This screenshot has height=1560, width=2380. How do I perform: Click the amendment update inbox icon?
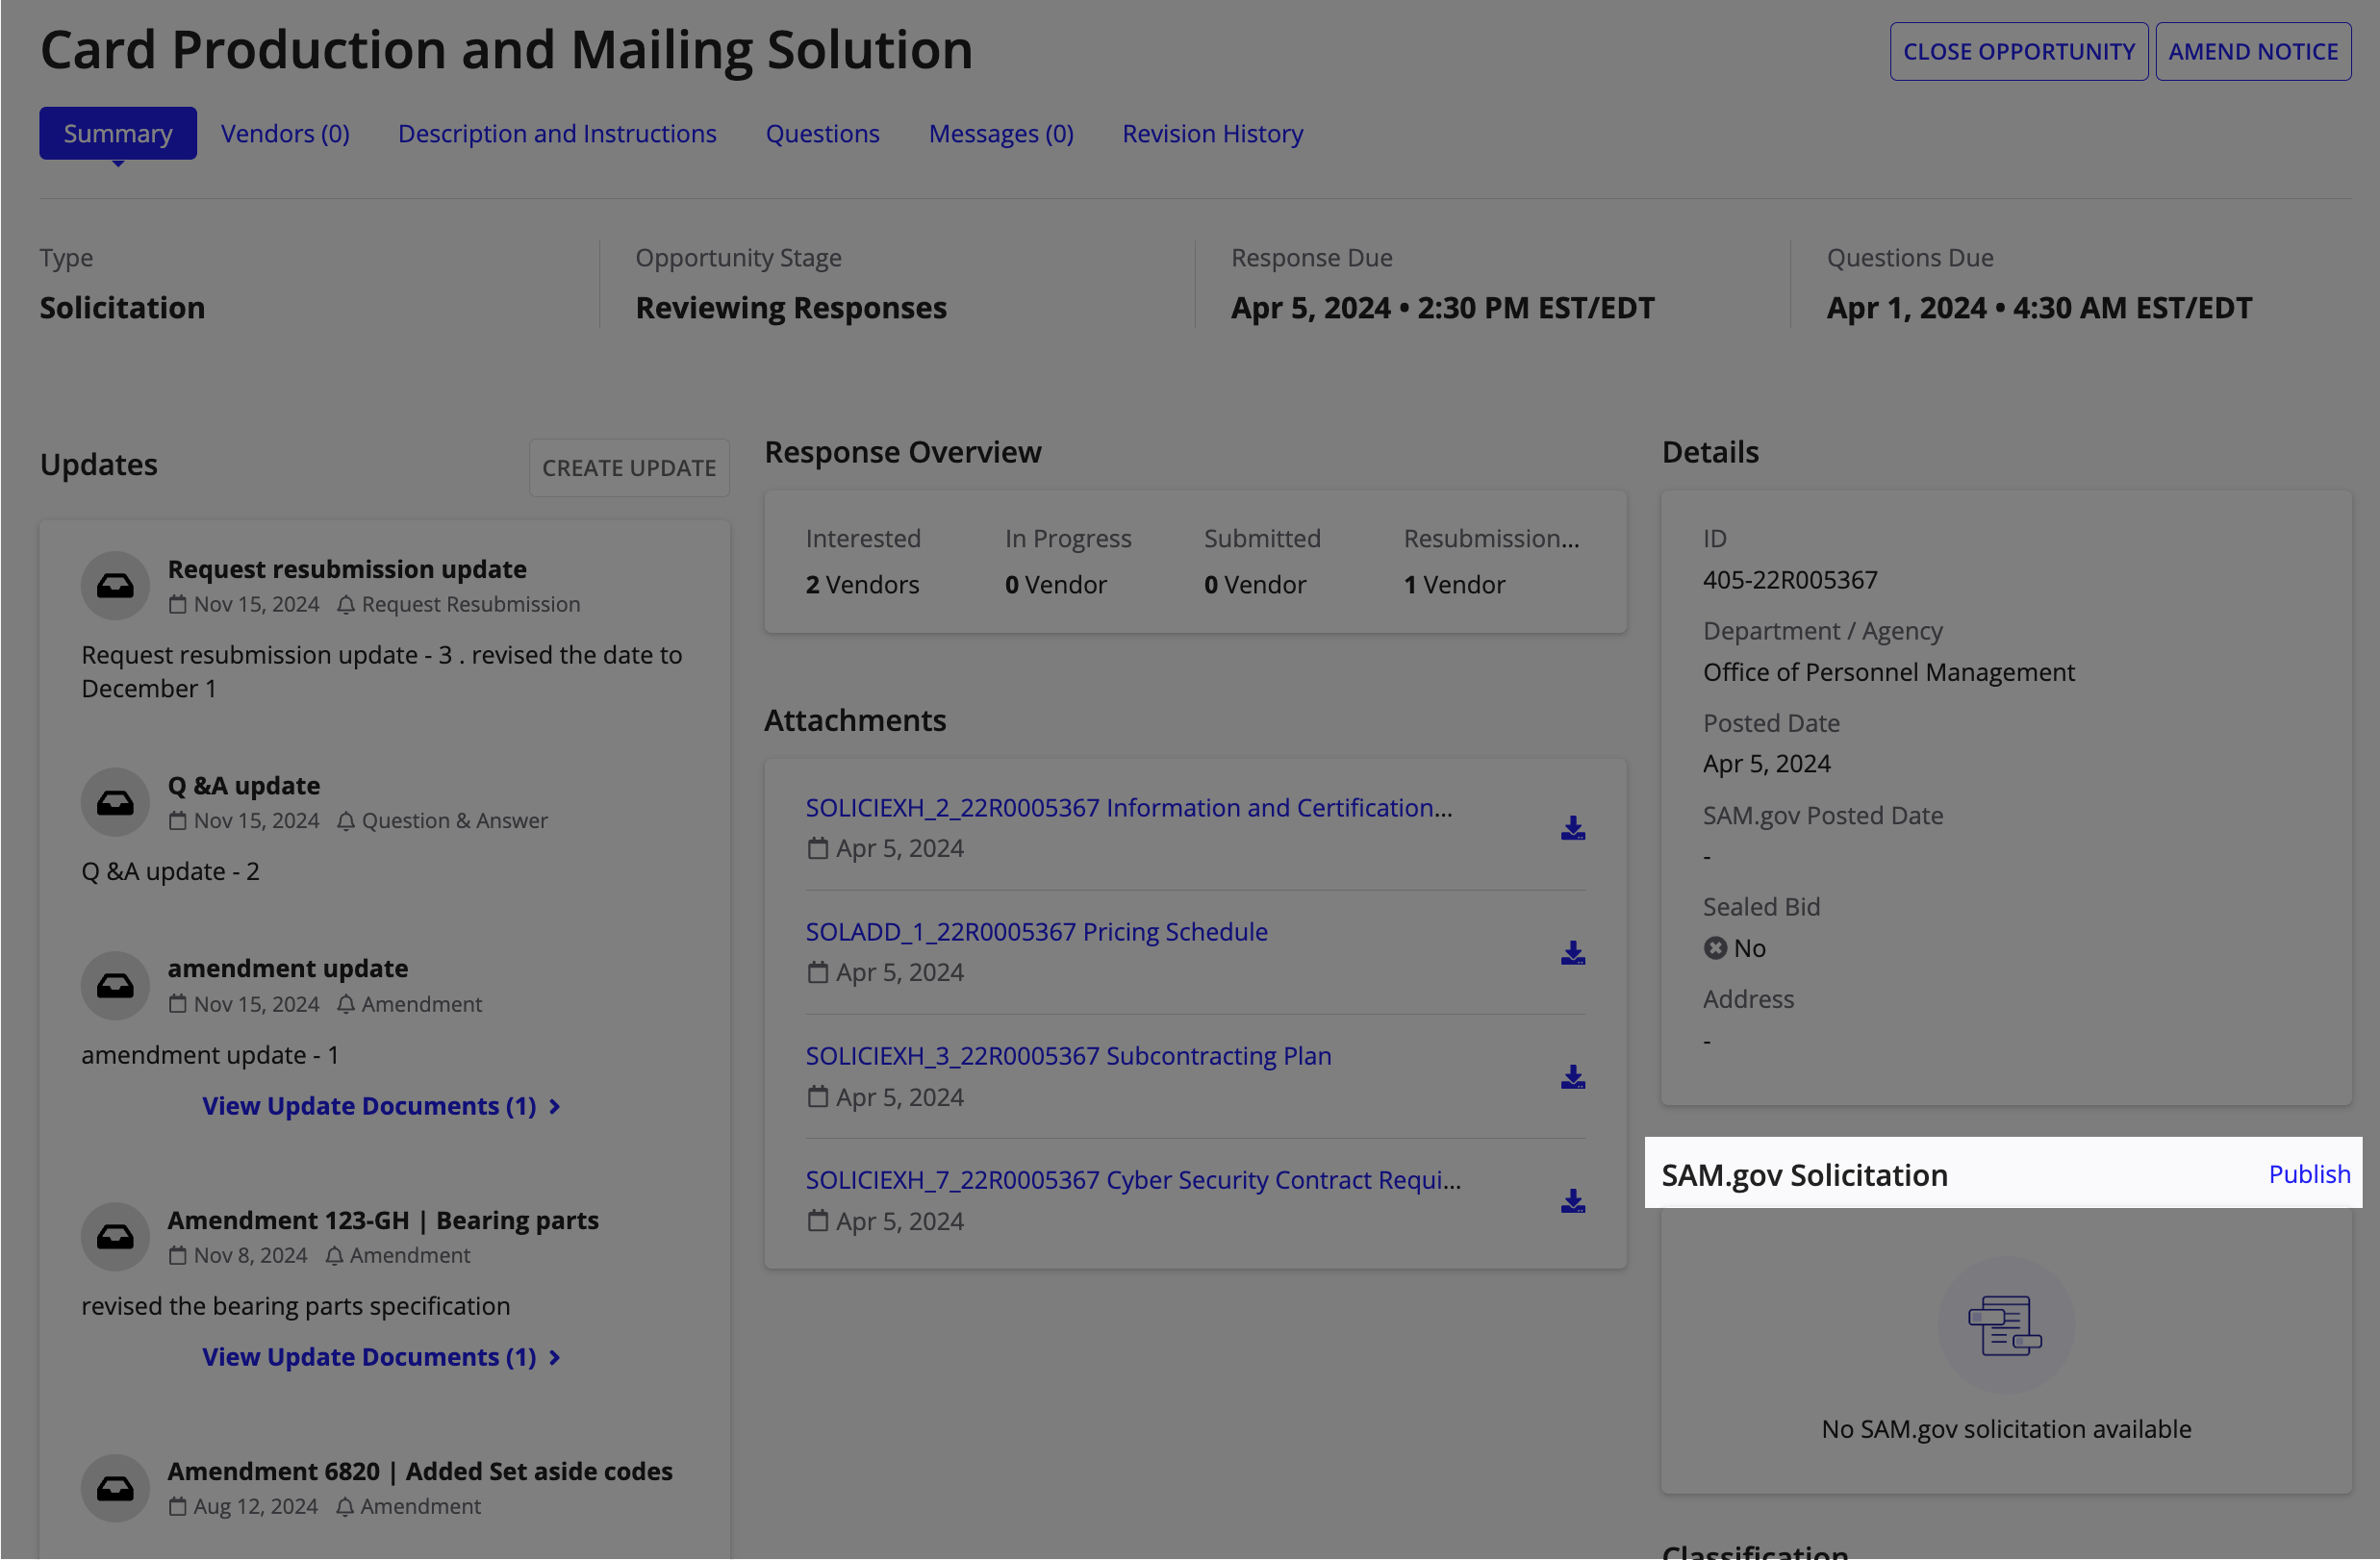coord(115,986)
